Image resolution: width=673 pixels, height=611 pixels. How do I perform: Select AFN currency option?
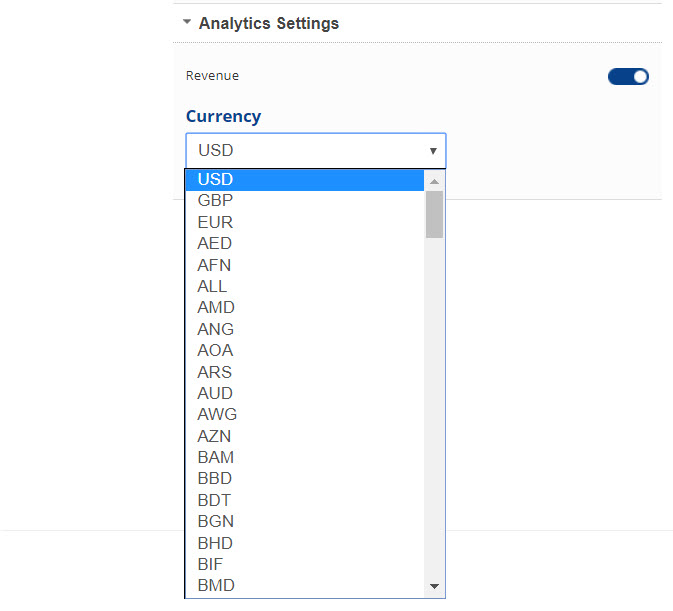[x=215, y=265]
